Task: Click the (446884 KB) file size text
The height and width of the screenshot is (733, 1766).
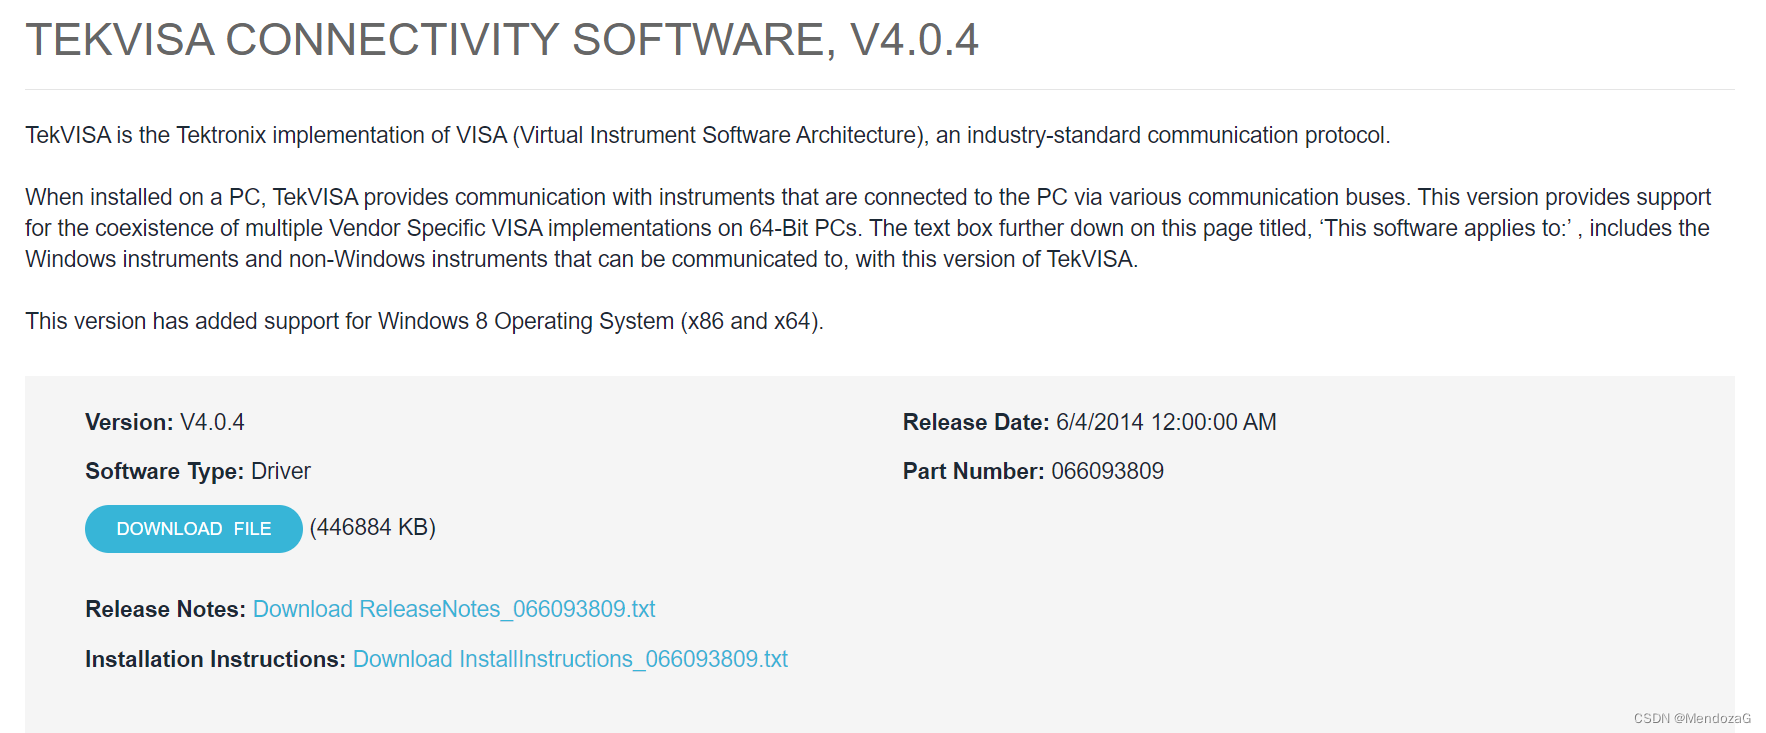Action: coord(373,527)
